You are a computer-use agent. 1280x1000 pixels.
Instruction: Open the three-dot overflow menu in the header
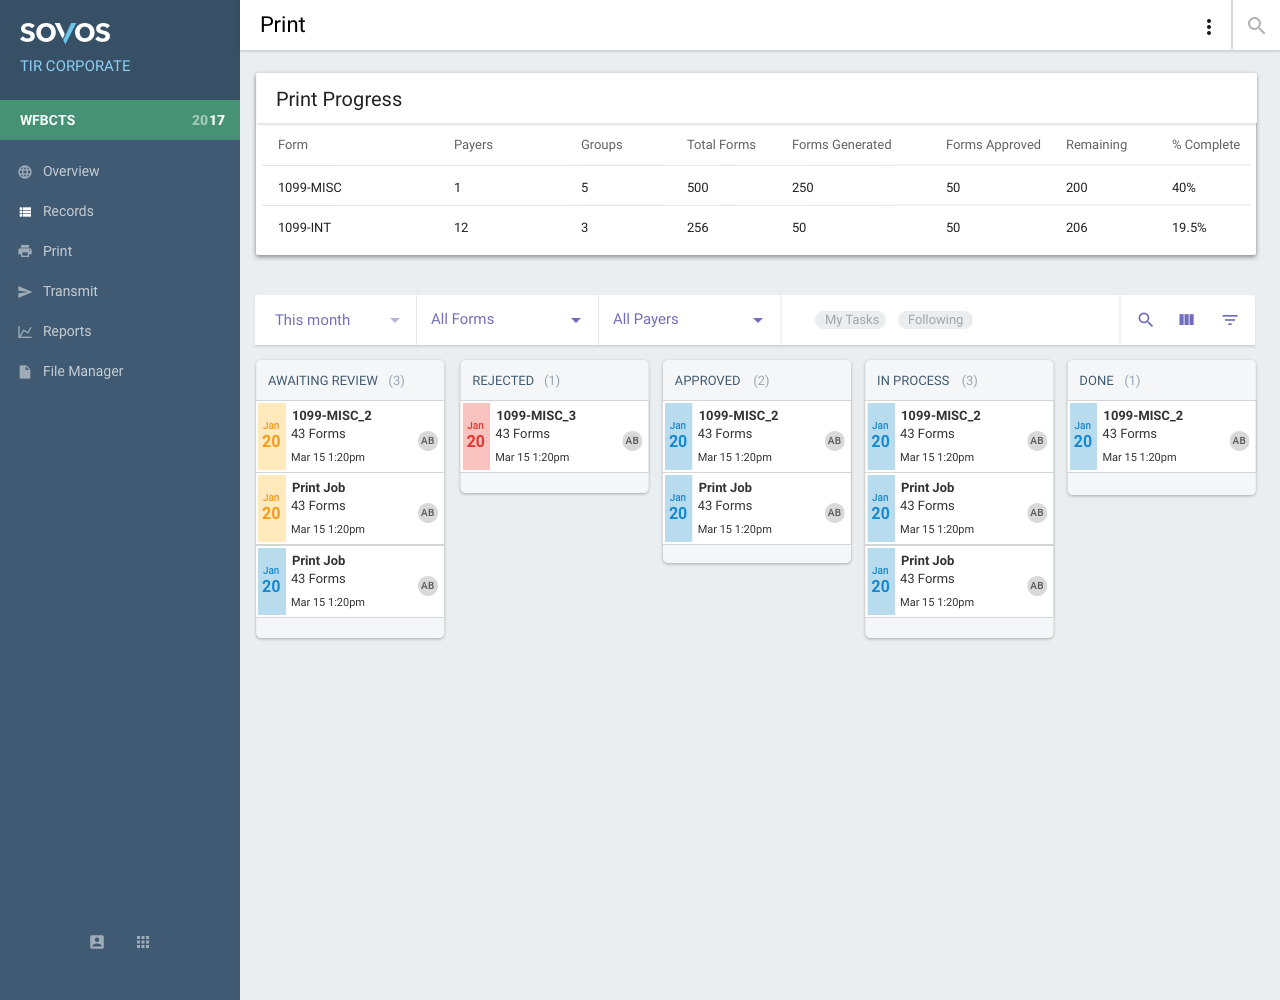(x=1209, y=27)
